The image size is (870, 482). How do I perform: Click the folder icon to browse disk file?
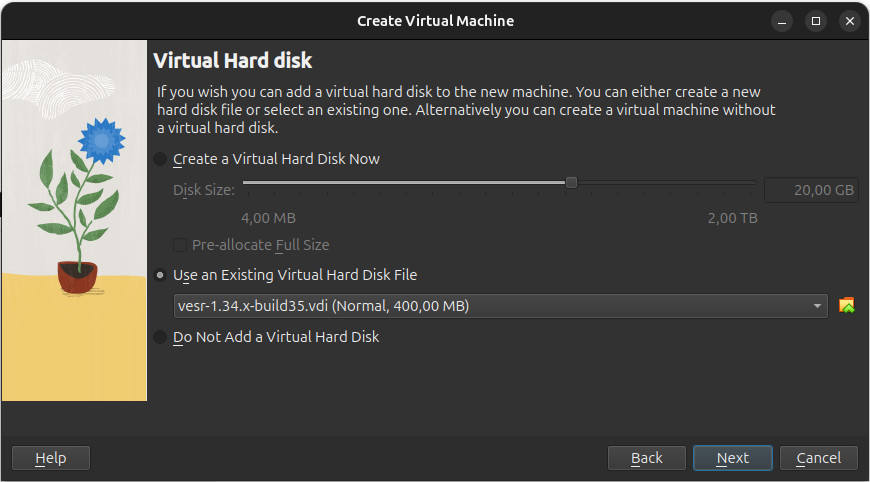click(847, 305)
